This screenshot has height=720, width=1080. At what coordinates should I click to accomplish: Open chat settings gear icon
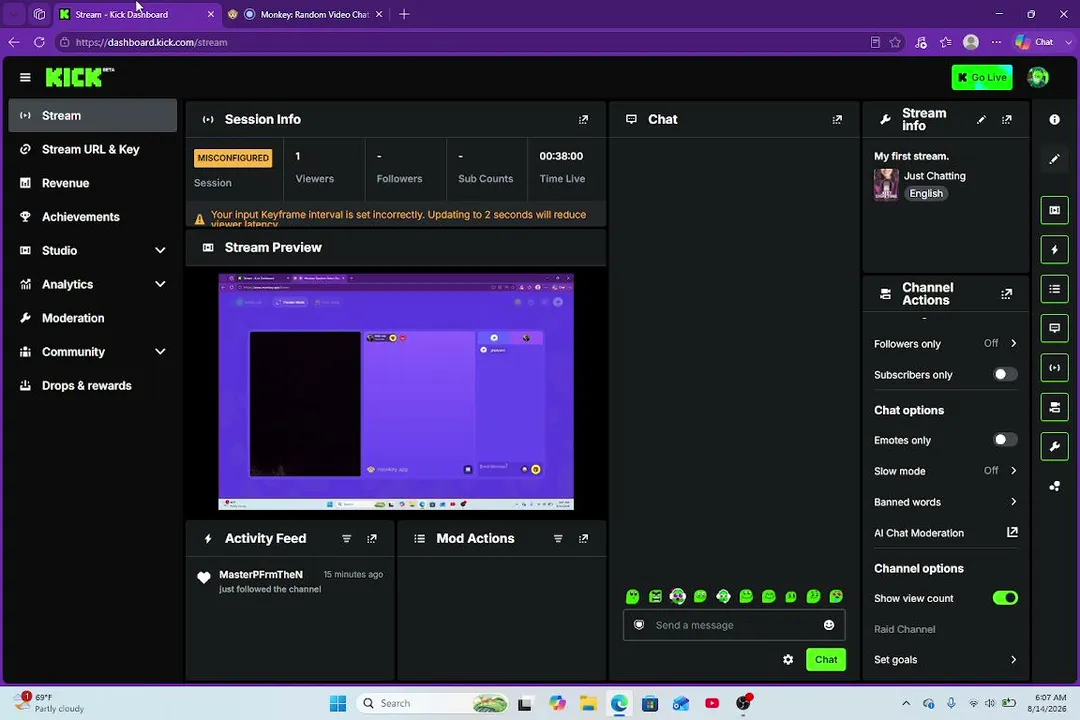(788, 659)
